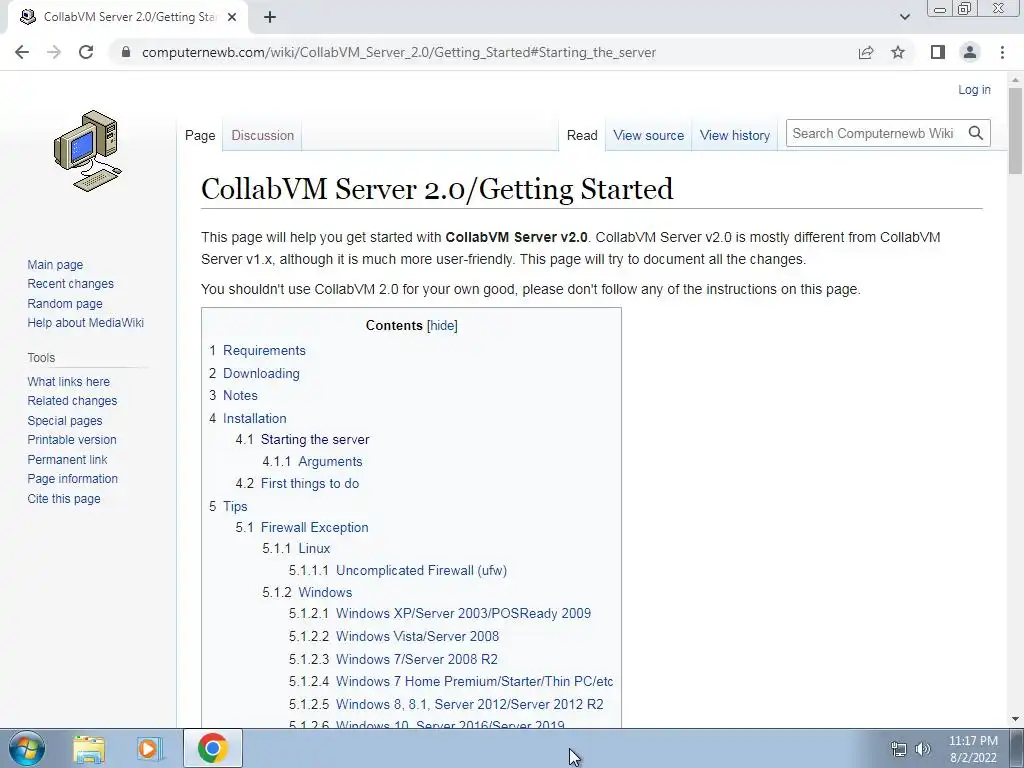Click the Chrome taskbar icon
Viewport: 1024px width, 768px height.
click(212, 748)
